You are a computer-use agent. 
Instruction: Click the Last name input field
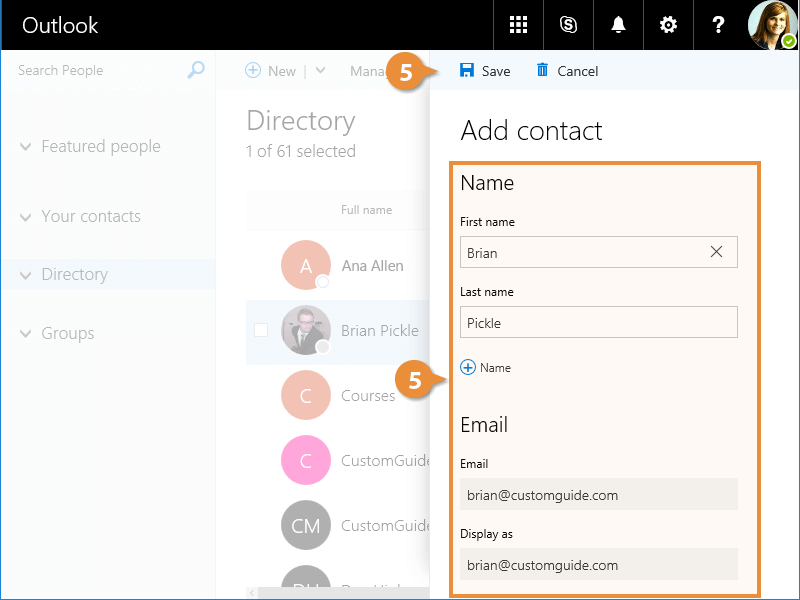598,322
